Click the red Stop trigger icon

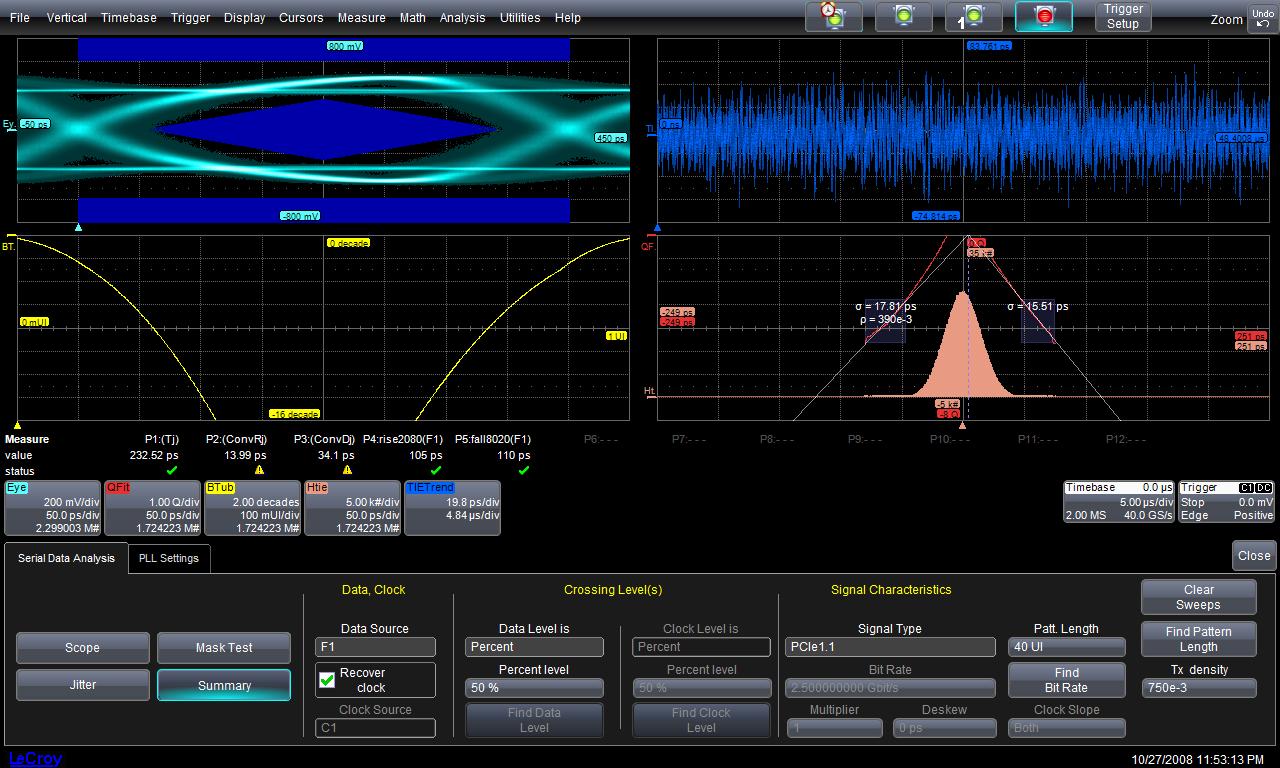coord(1044,17)
